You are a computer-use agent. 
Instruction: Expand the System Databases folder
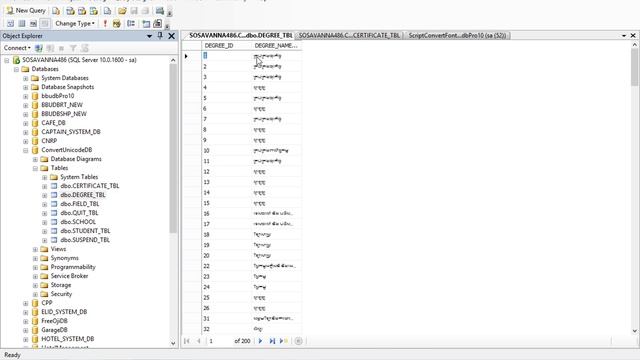pos(26,78)
